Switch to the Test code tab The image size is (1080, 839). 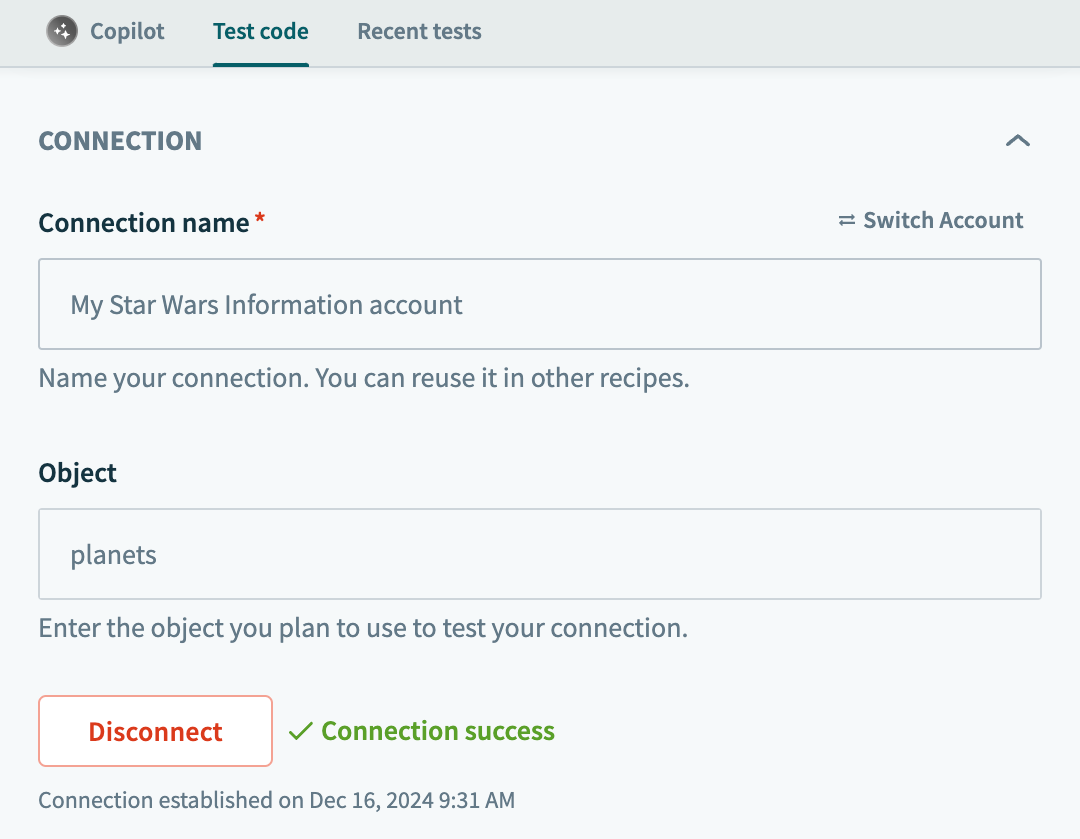pyautogui.click(x=260, y=32)
